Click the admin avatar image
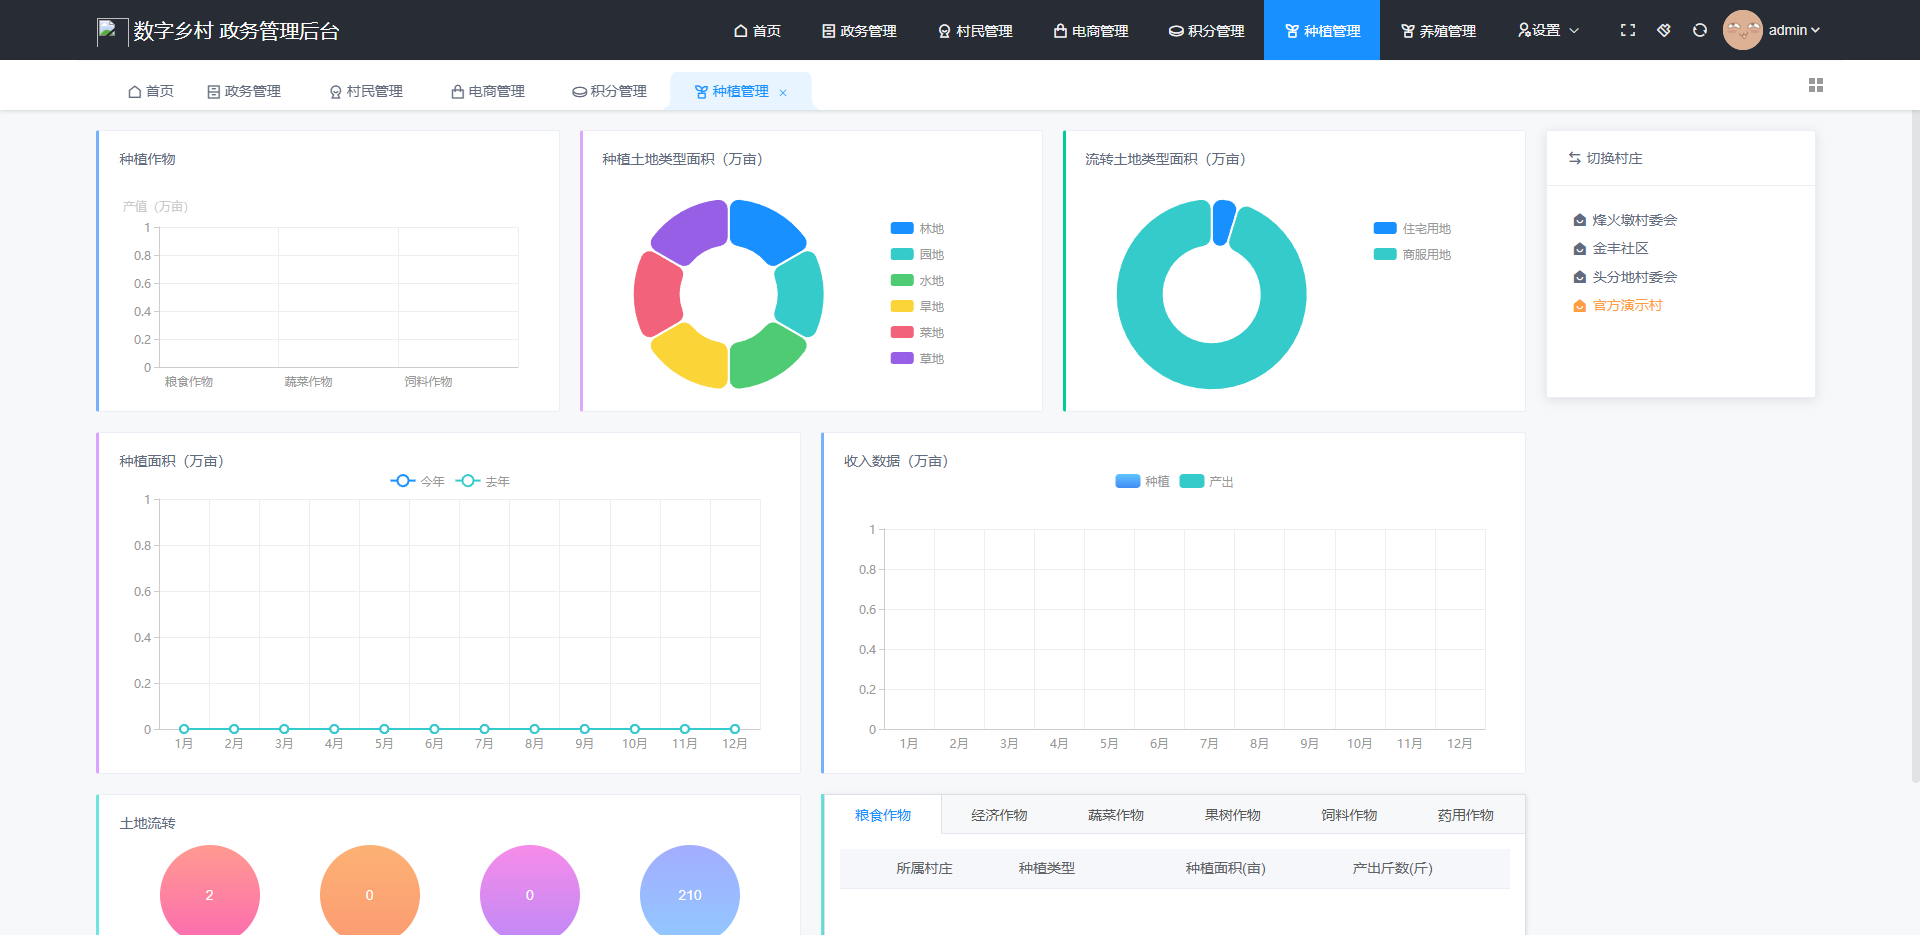 (1742, 30)
